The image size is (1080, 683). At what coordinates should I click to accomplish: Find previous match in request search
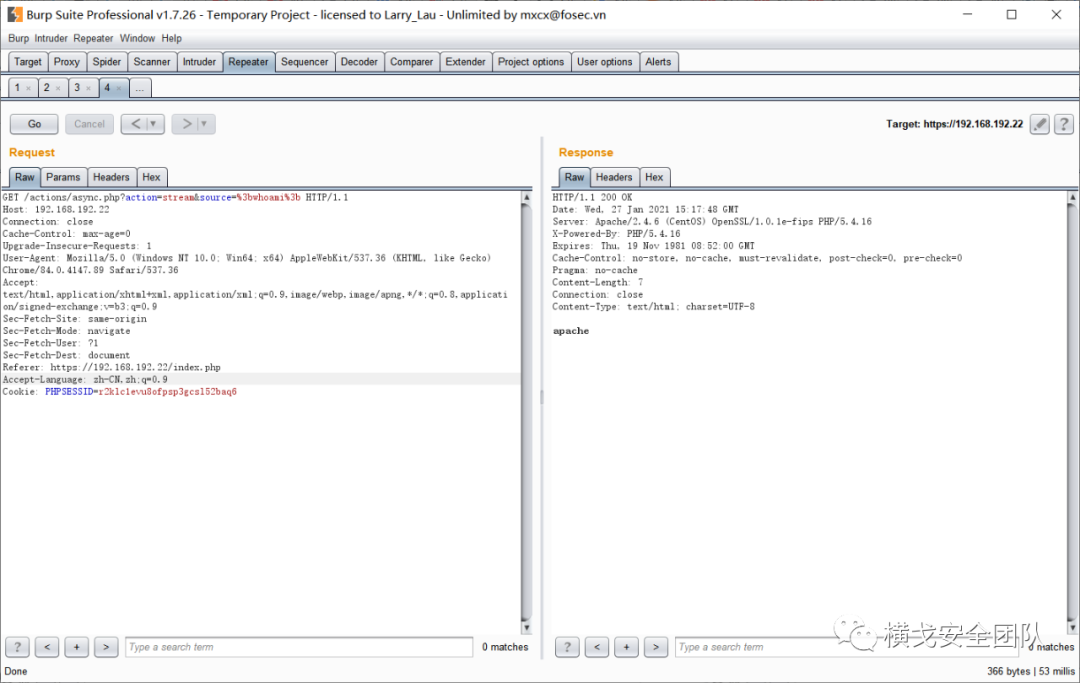[x=47, y=647]
